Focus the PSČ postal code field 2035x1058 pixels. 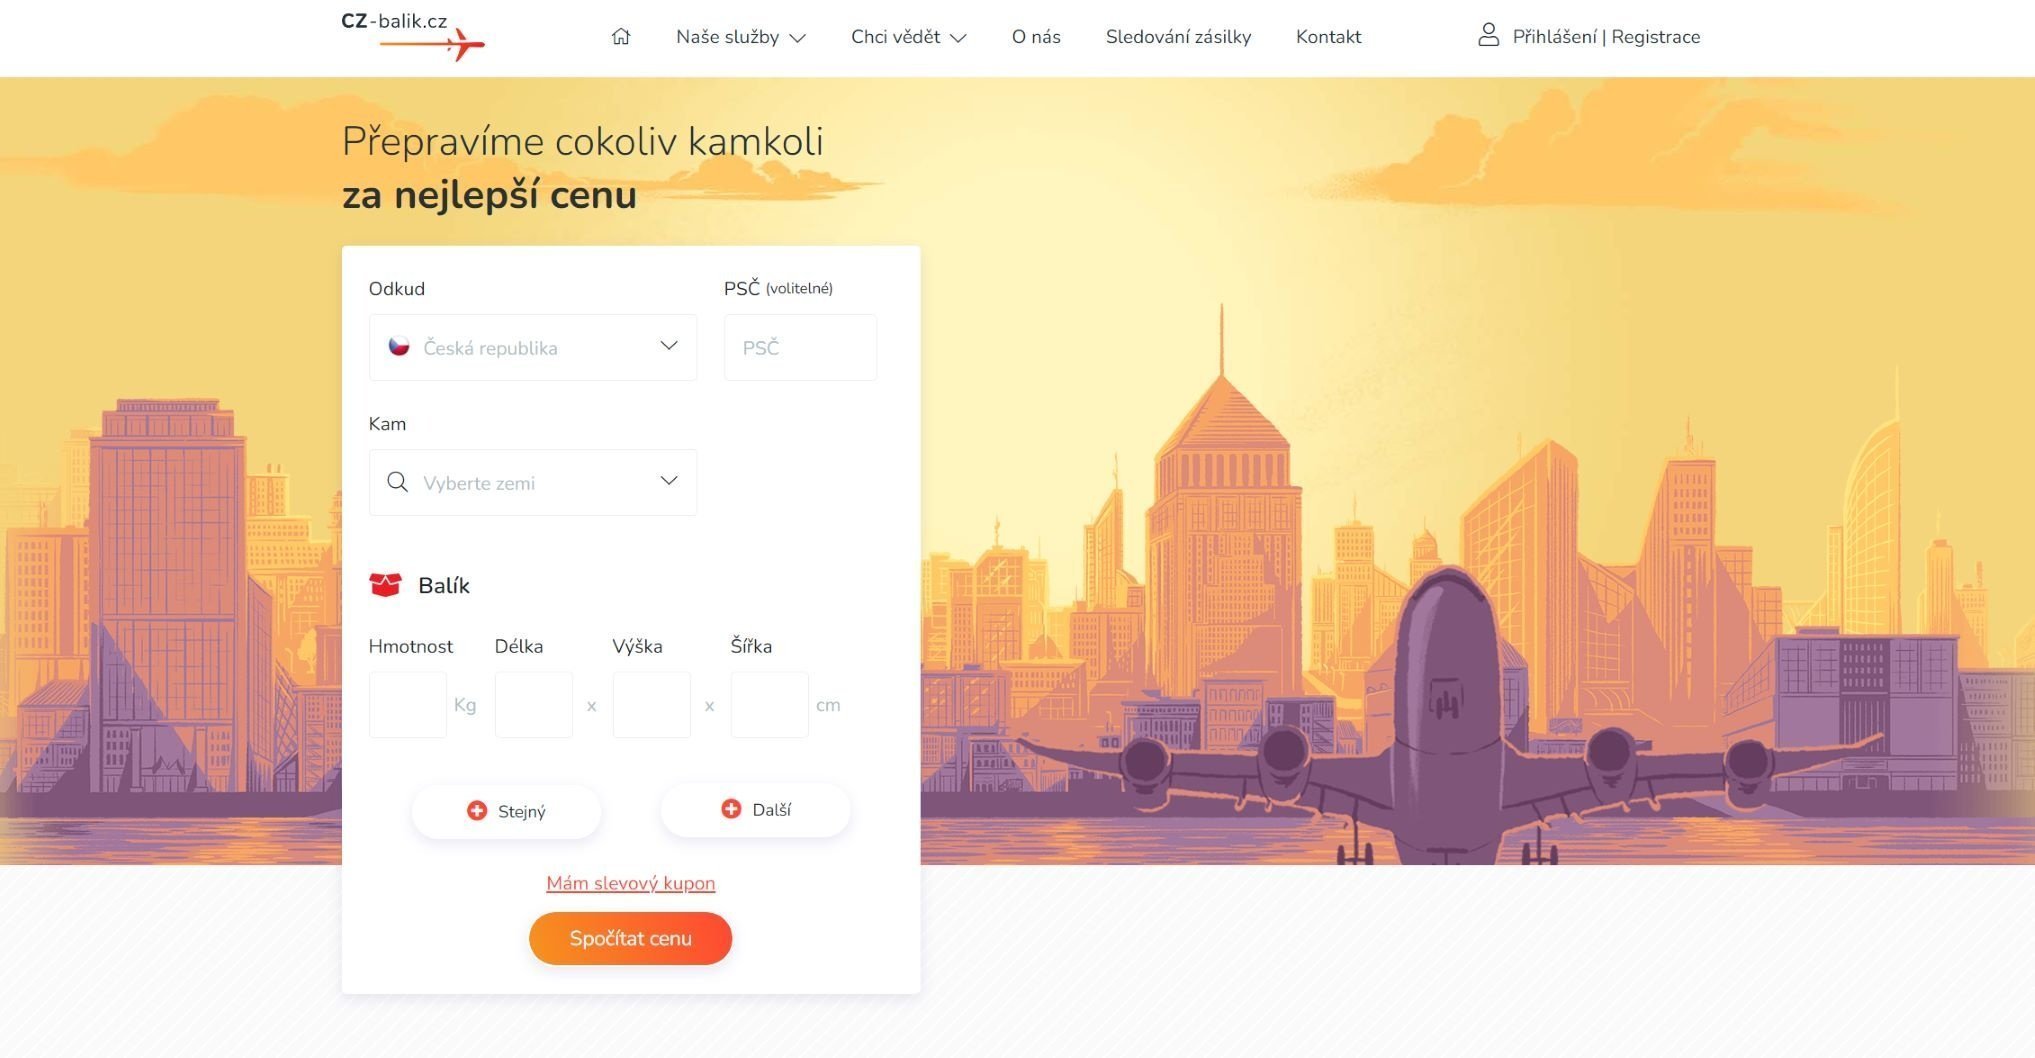[x=801, y=347]
